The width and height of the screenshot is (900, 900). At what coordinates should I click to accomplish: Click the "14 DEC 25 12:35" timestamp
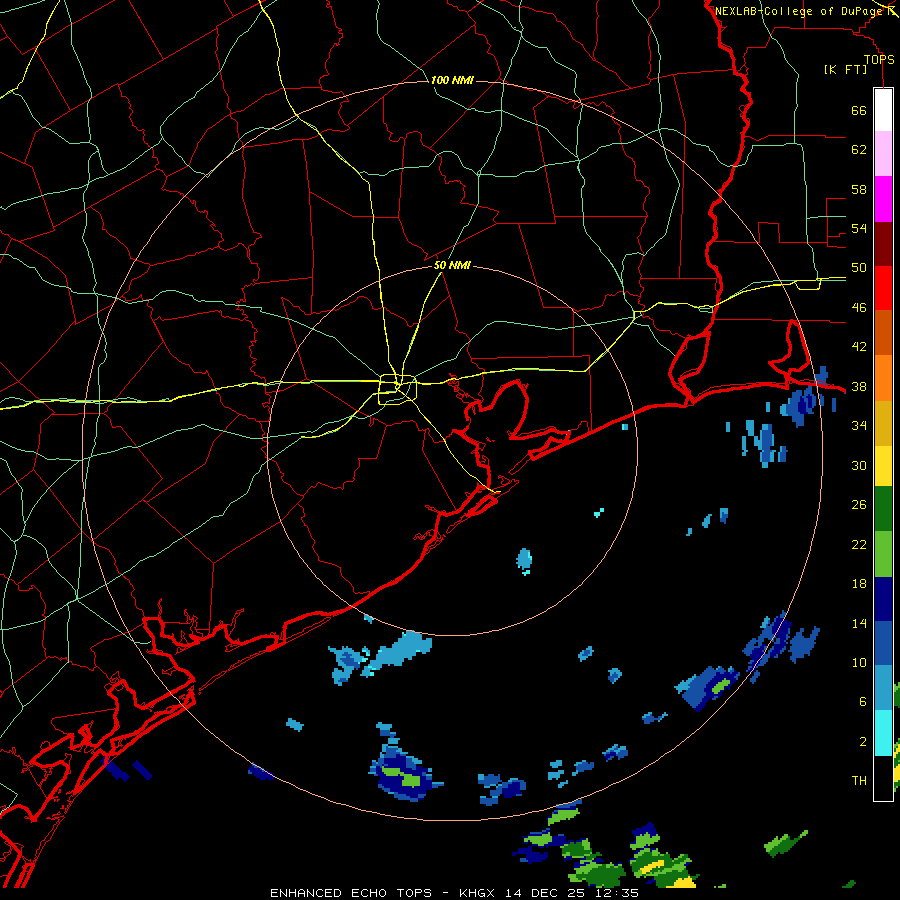572,893
